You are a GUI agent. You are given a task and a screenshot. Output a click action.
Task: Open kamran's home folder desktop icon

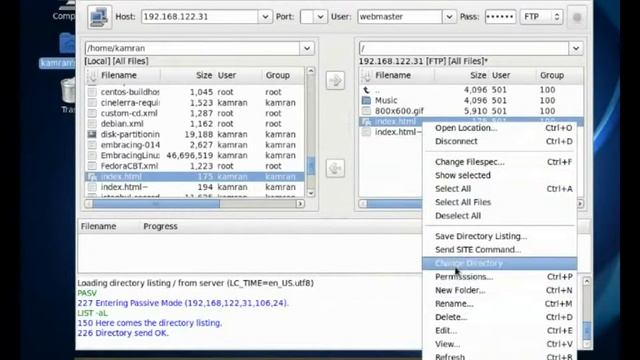(x=67, y=43)
